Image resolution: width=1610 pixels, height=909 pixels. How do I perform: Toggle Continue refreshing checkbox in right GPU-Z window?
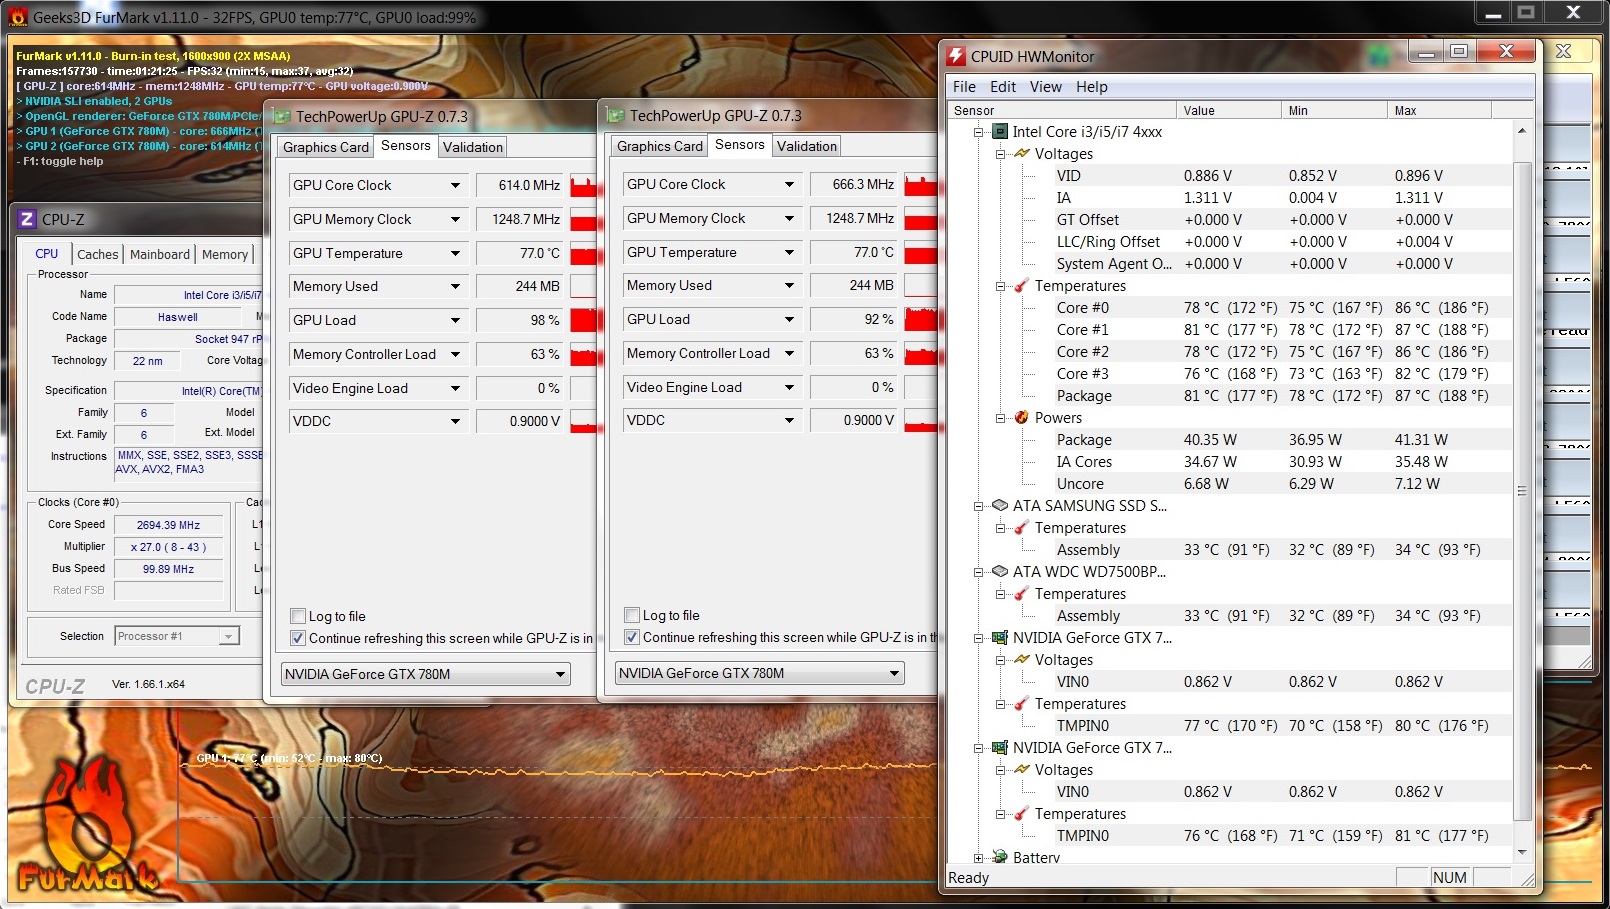click(631, 637)
